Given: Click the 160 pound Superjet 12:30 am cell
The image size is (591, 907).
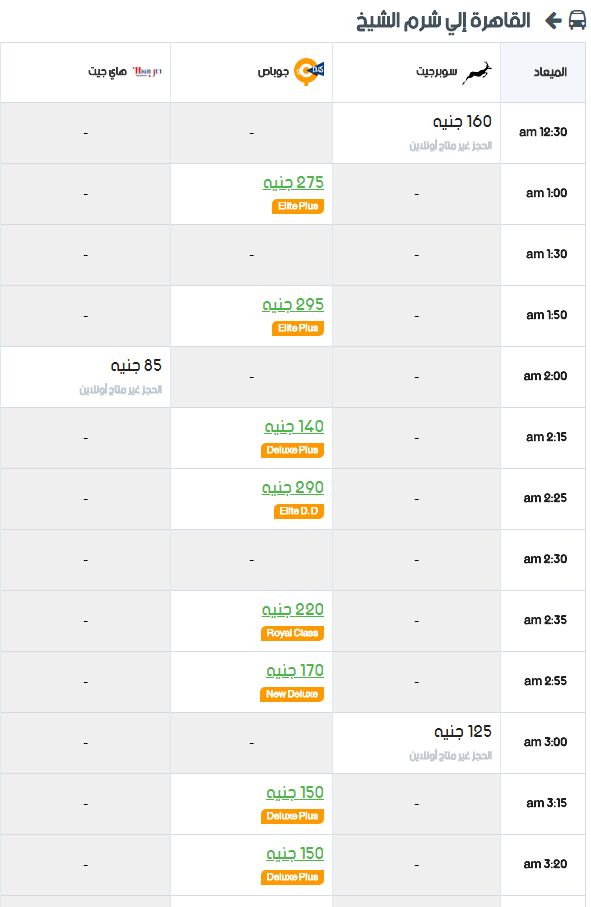Looking at the screenshot, I should pos(416,133).
